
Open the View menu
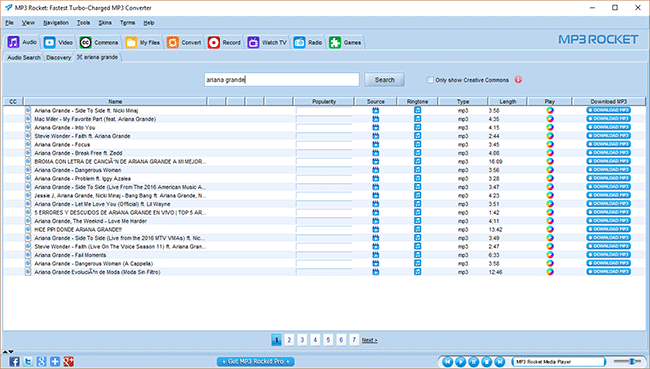pyautogui.click(x=28, y=23)
